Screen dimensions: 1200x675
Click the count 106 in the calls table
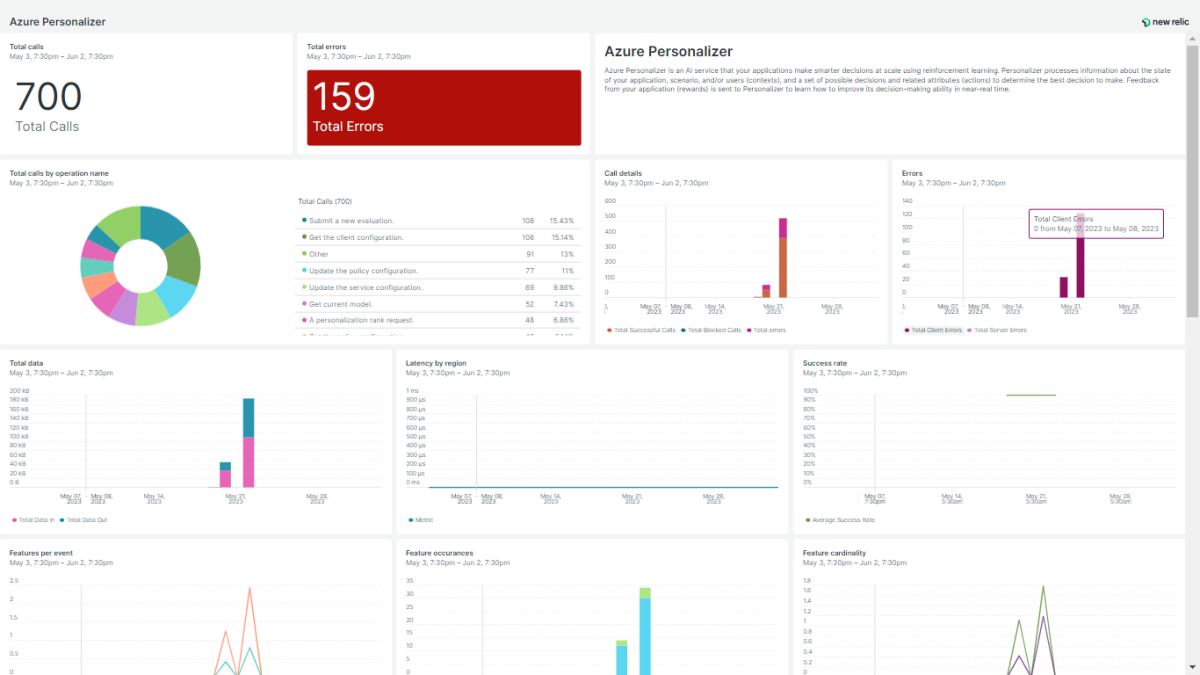point(528,237)
